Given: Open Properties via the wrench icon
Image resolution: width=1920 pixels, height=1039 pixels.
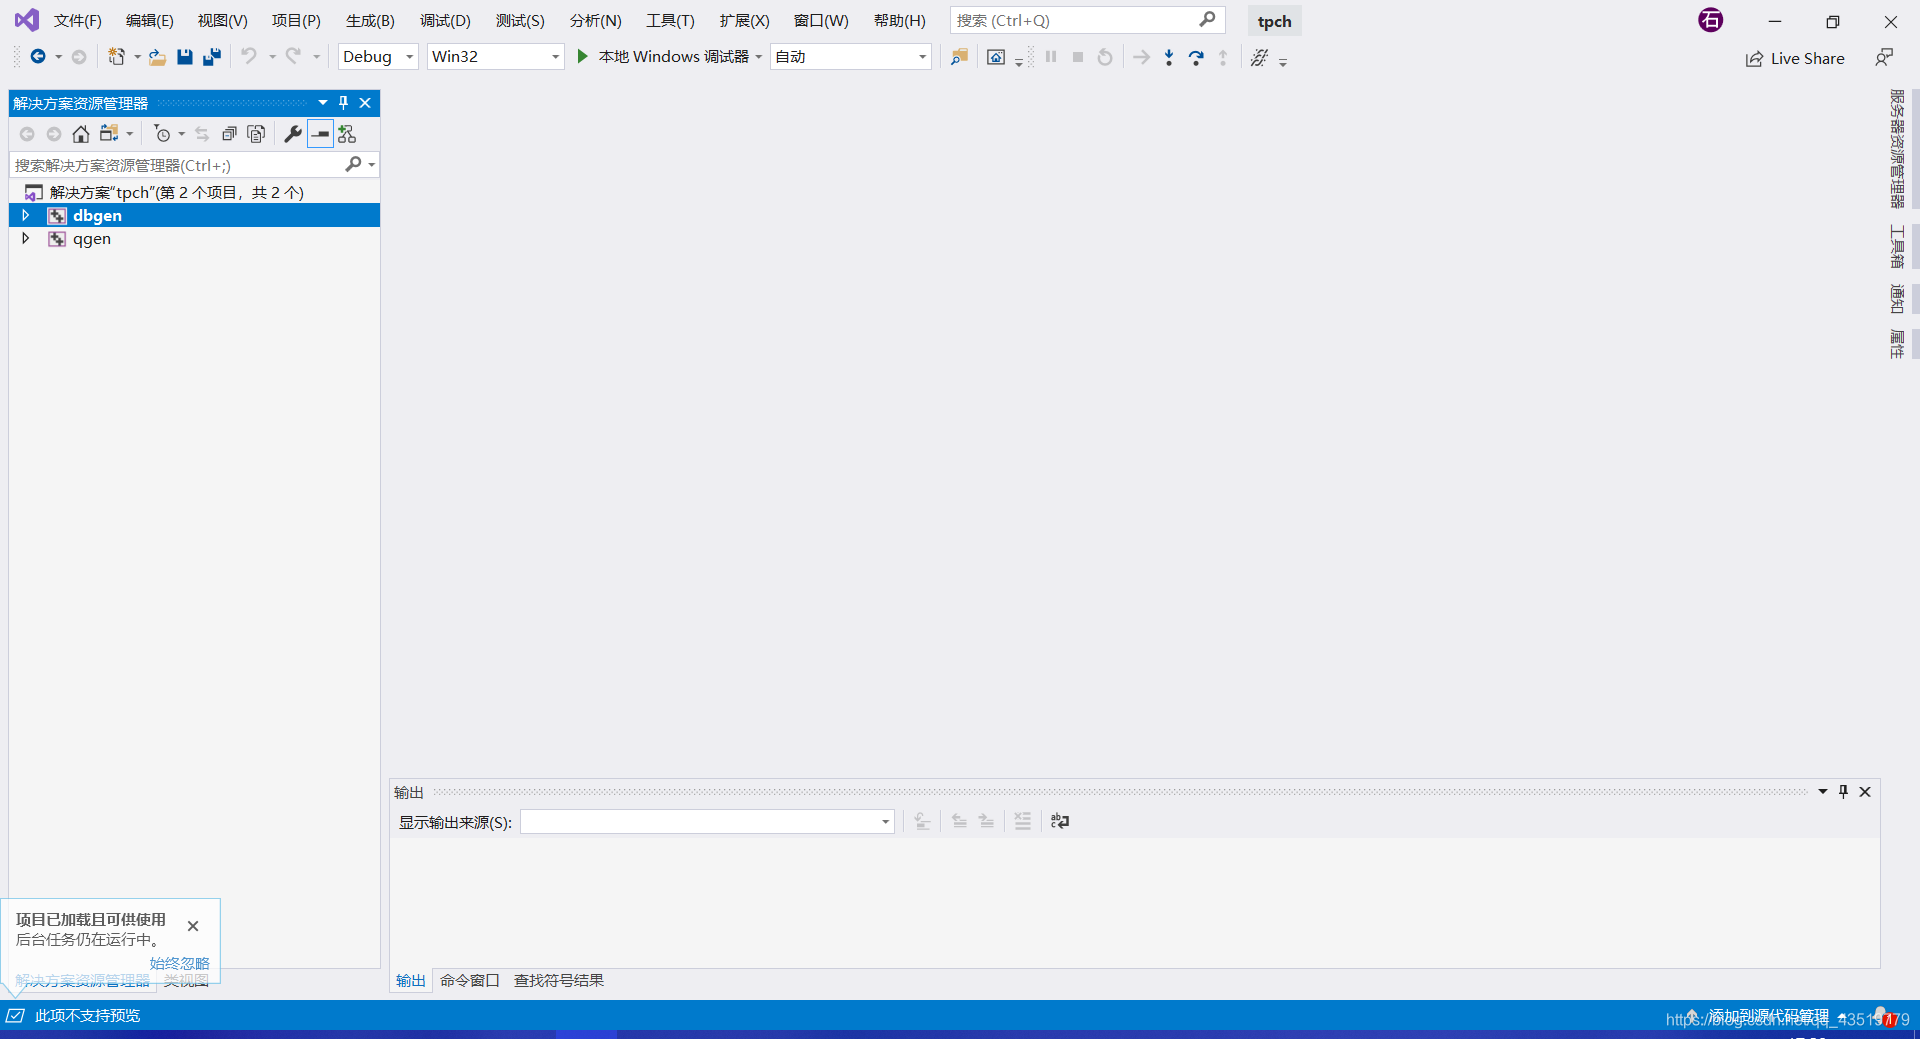Looking at the screenshot, I should click(293, 133).
